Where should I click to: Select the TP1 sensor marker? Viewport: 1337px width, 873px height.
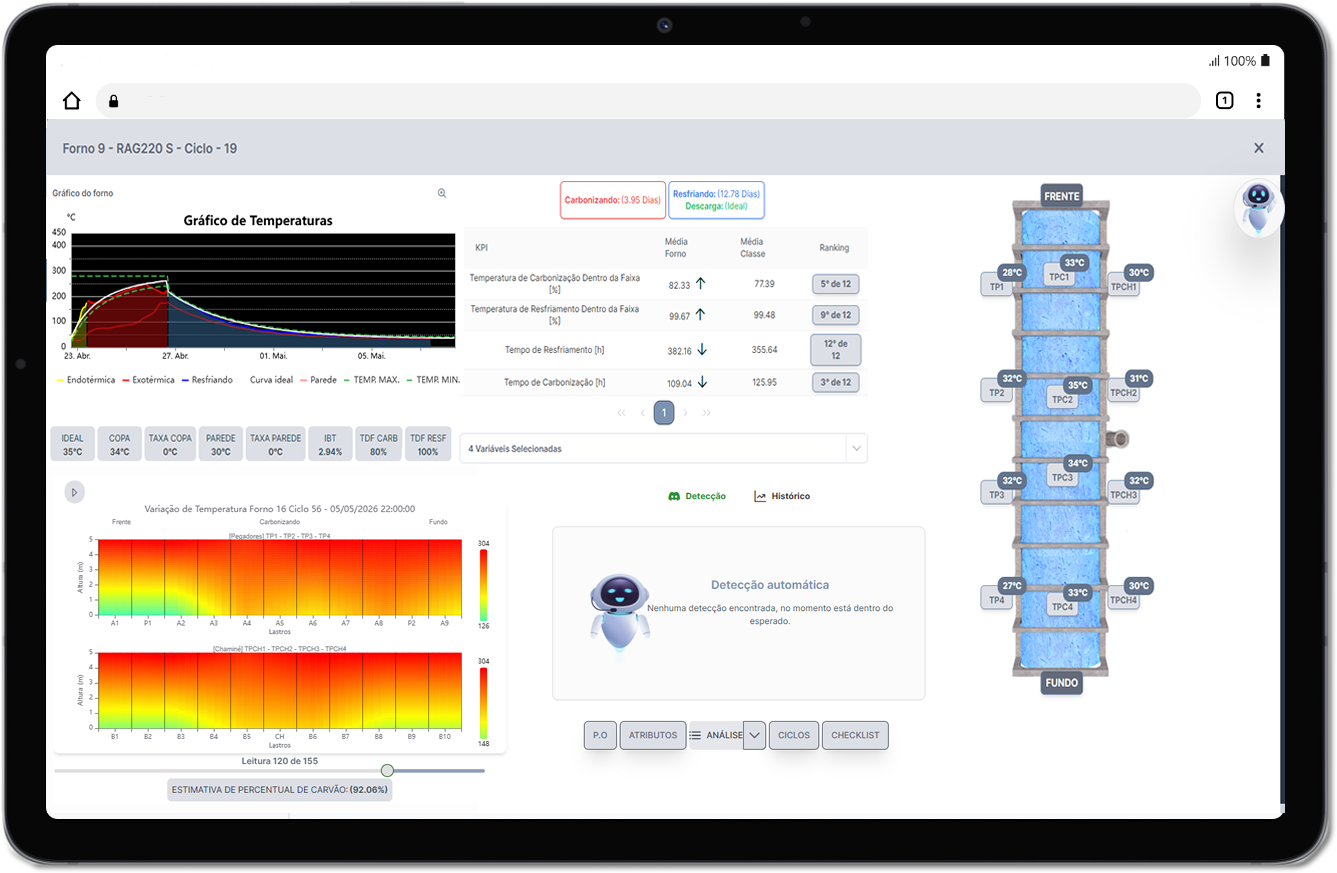997,286
